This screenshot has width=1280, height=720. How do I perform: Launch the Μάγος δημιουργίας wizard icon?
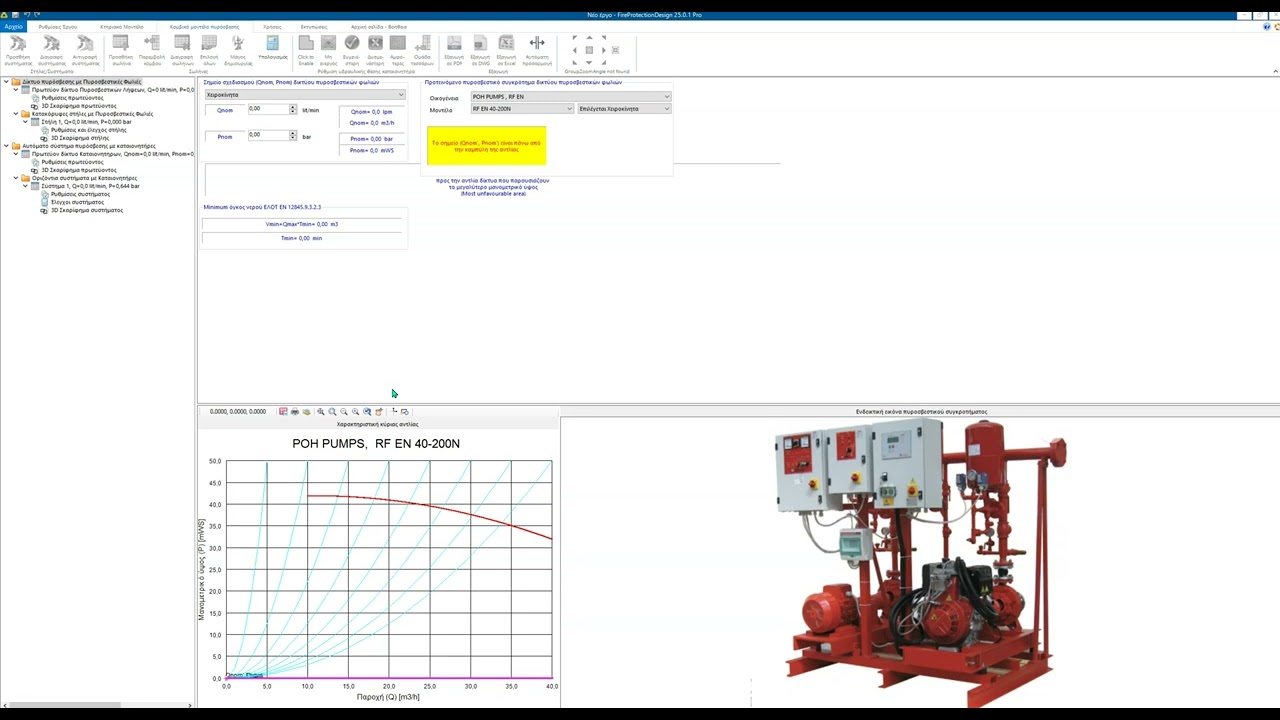click(x=238, y=43)
